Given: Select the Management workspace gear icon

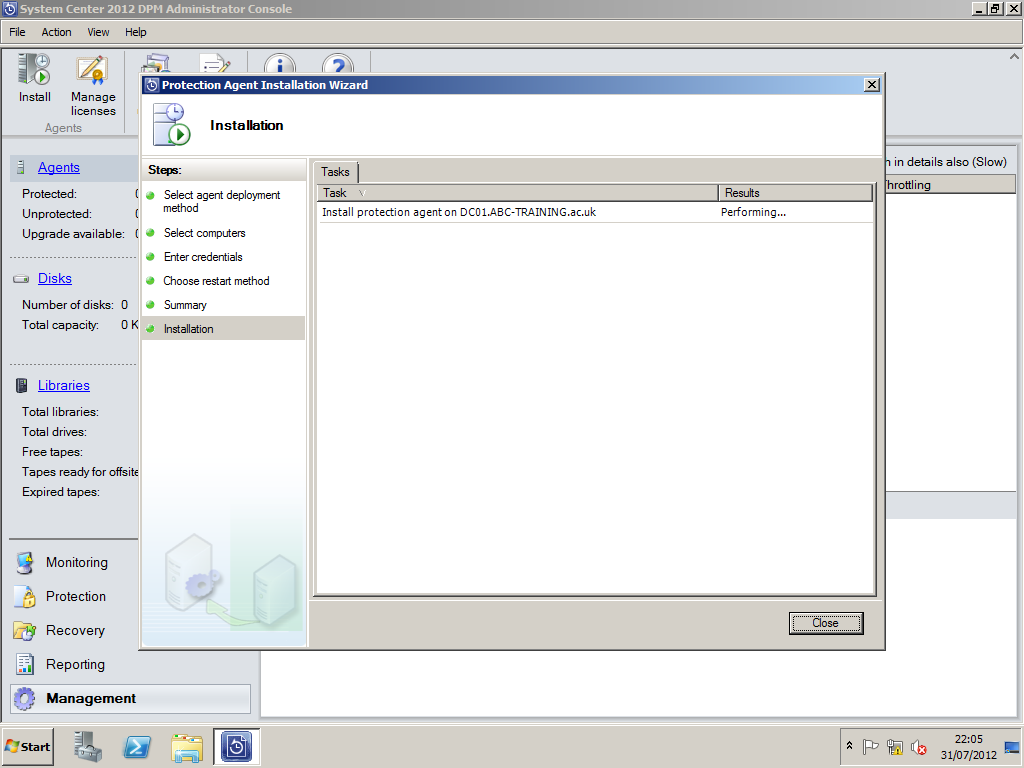Looking at the screenshot, I should [25, 699].
